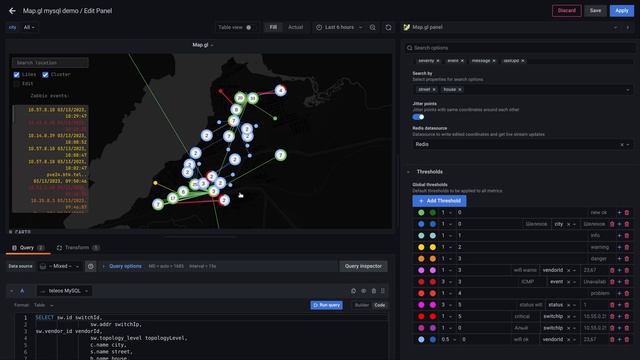
Task: Click the Apply button
Action: (622, 11)
